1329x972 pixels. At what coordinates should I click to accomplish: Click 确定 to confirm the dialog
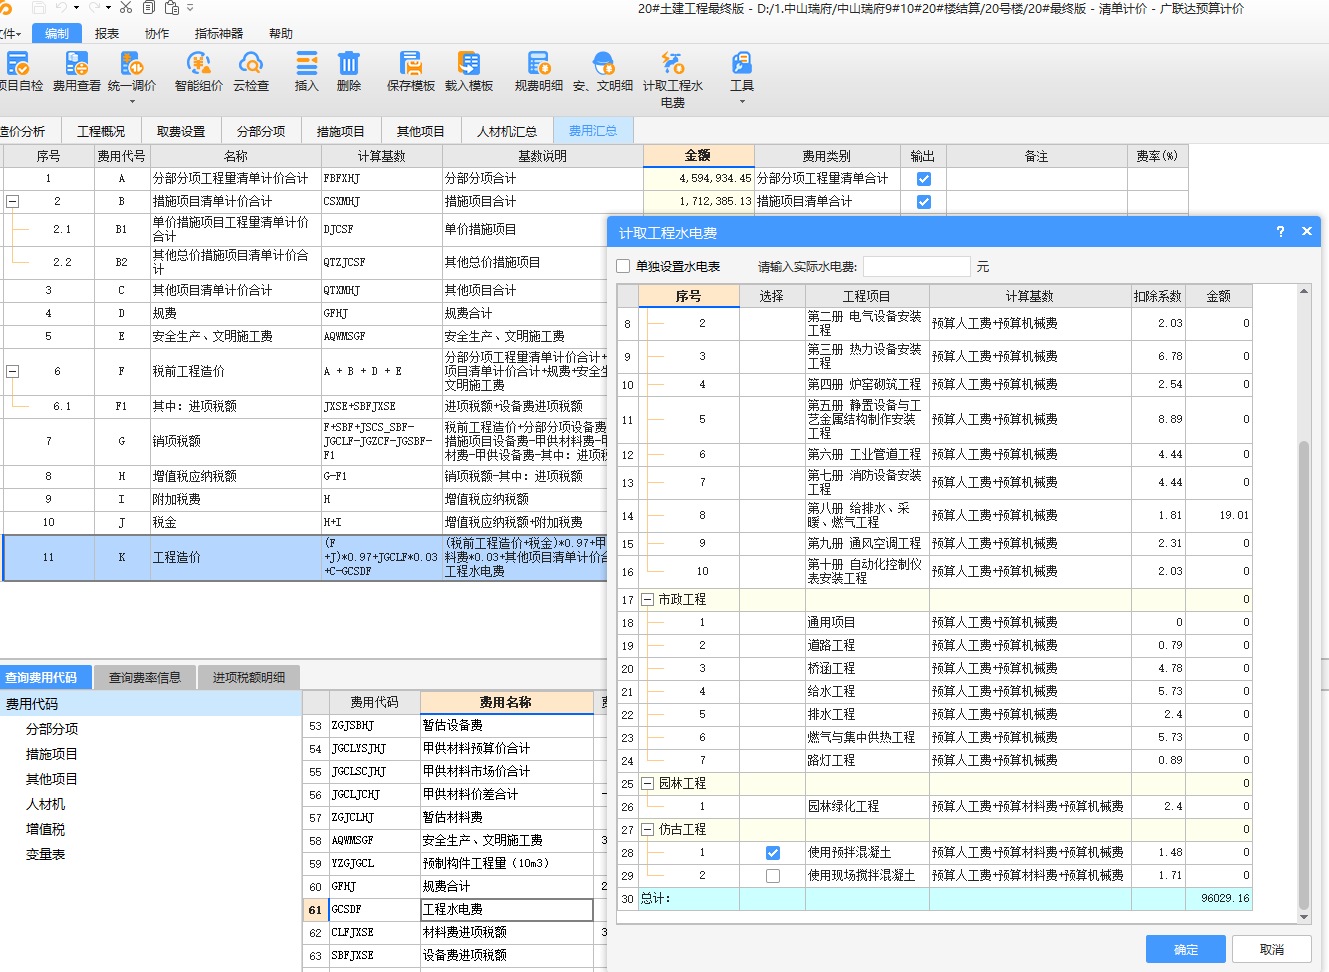[x=1186, y=949]
